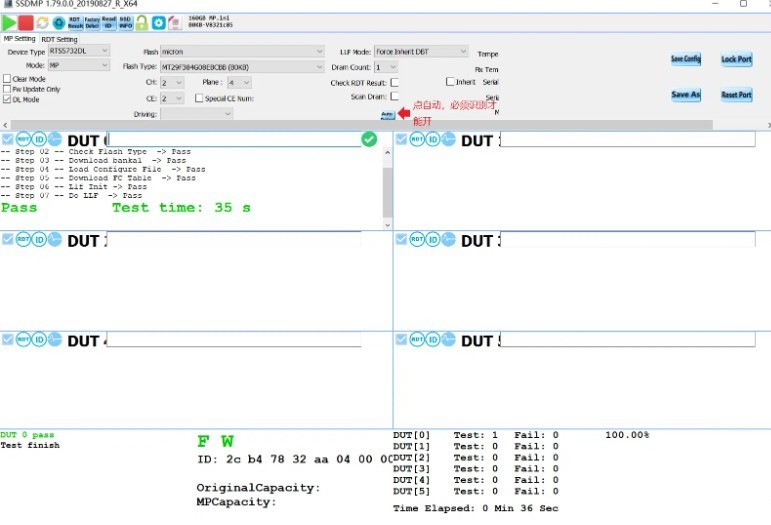Click the ID icon of DUT 2
The width and height of the screenshot is (771, 525).
[39, 239]
